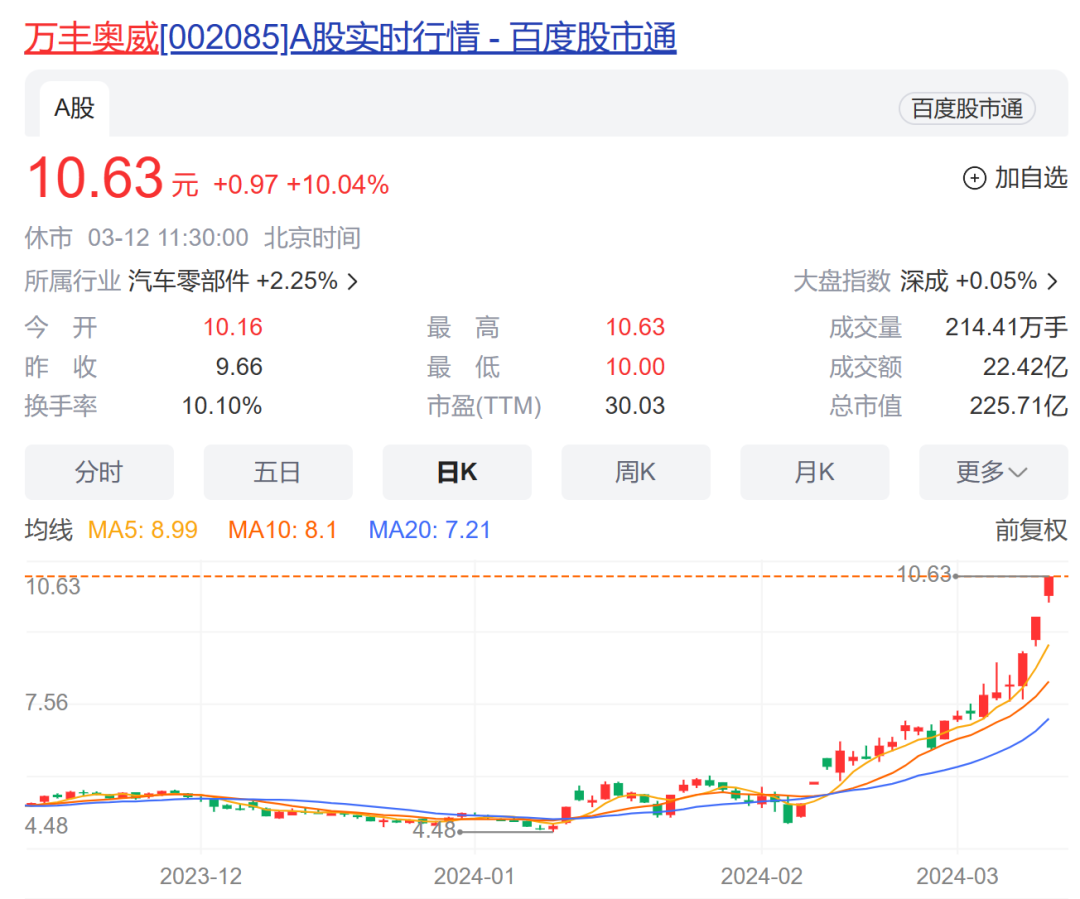
Task: Click the 成交额 value 22.42亿
Action: point(1025,367)
